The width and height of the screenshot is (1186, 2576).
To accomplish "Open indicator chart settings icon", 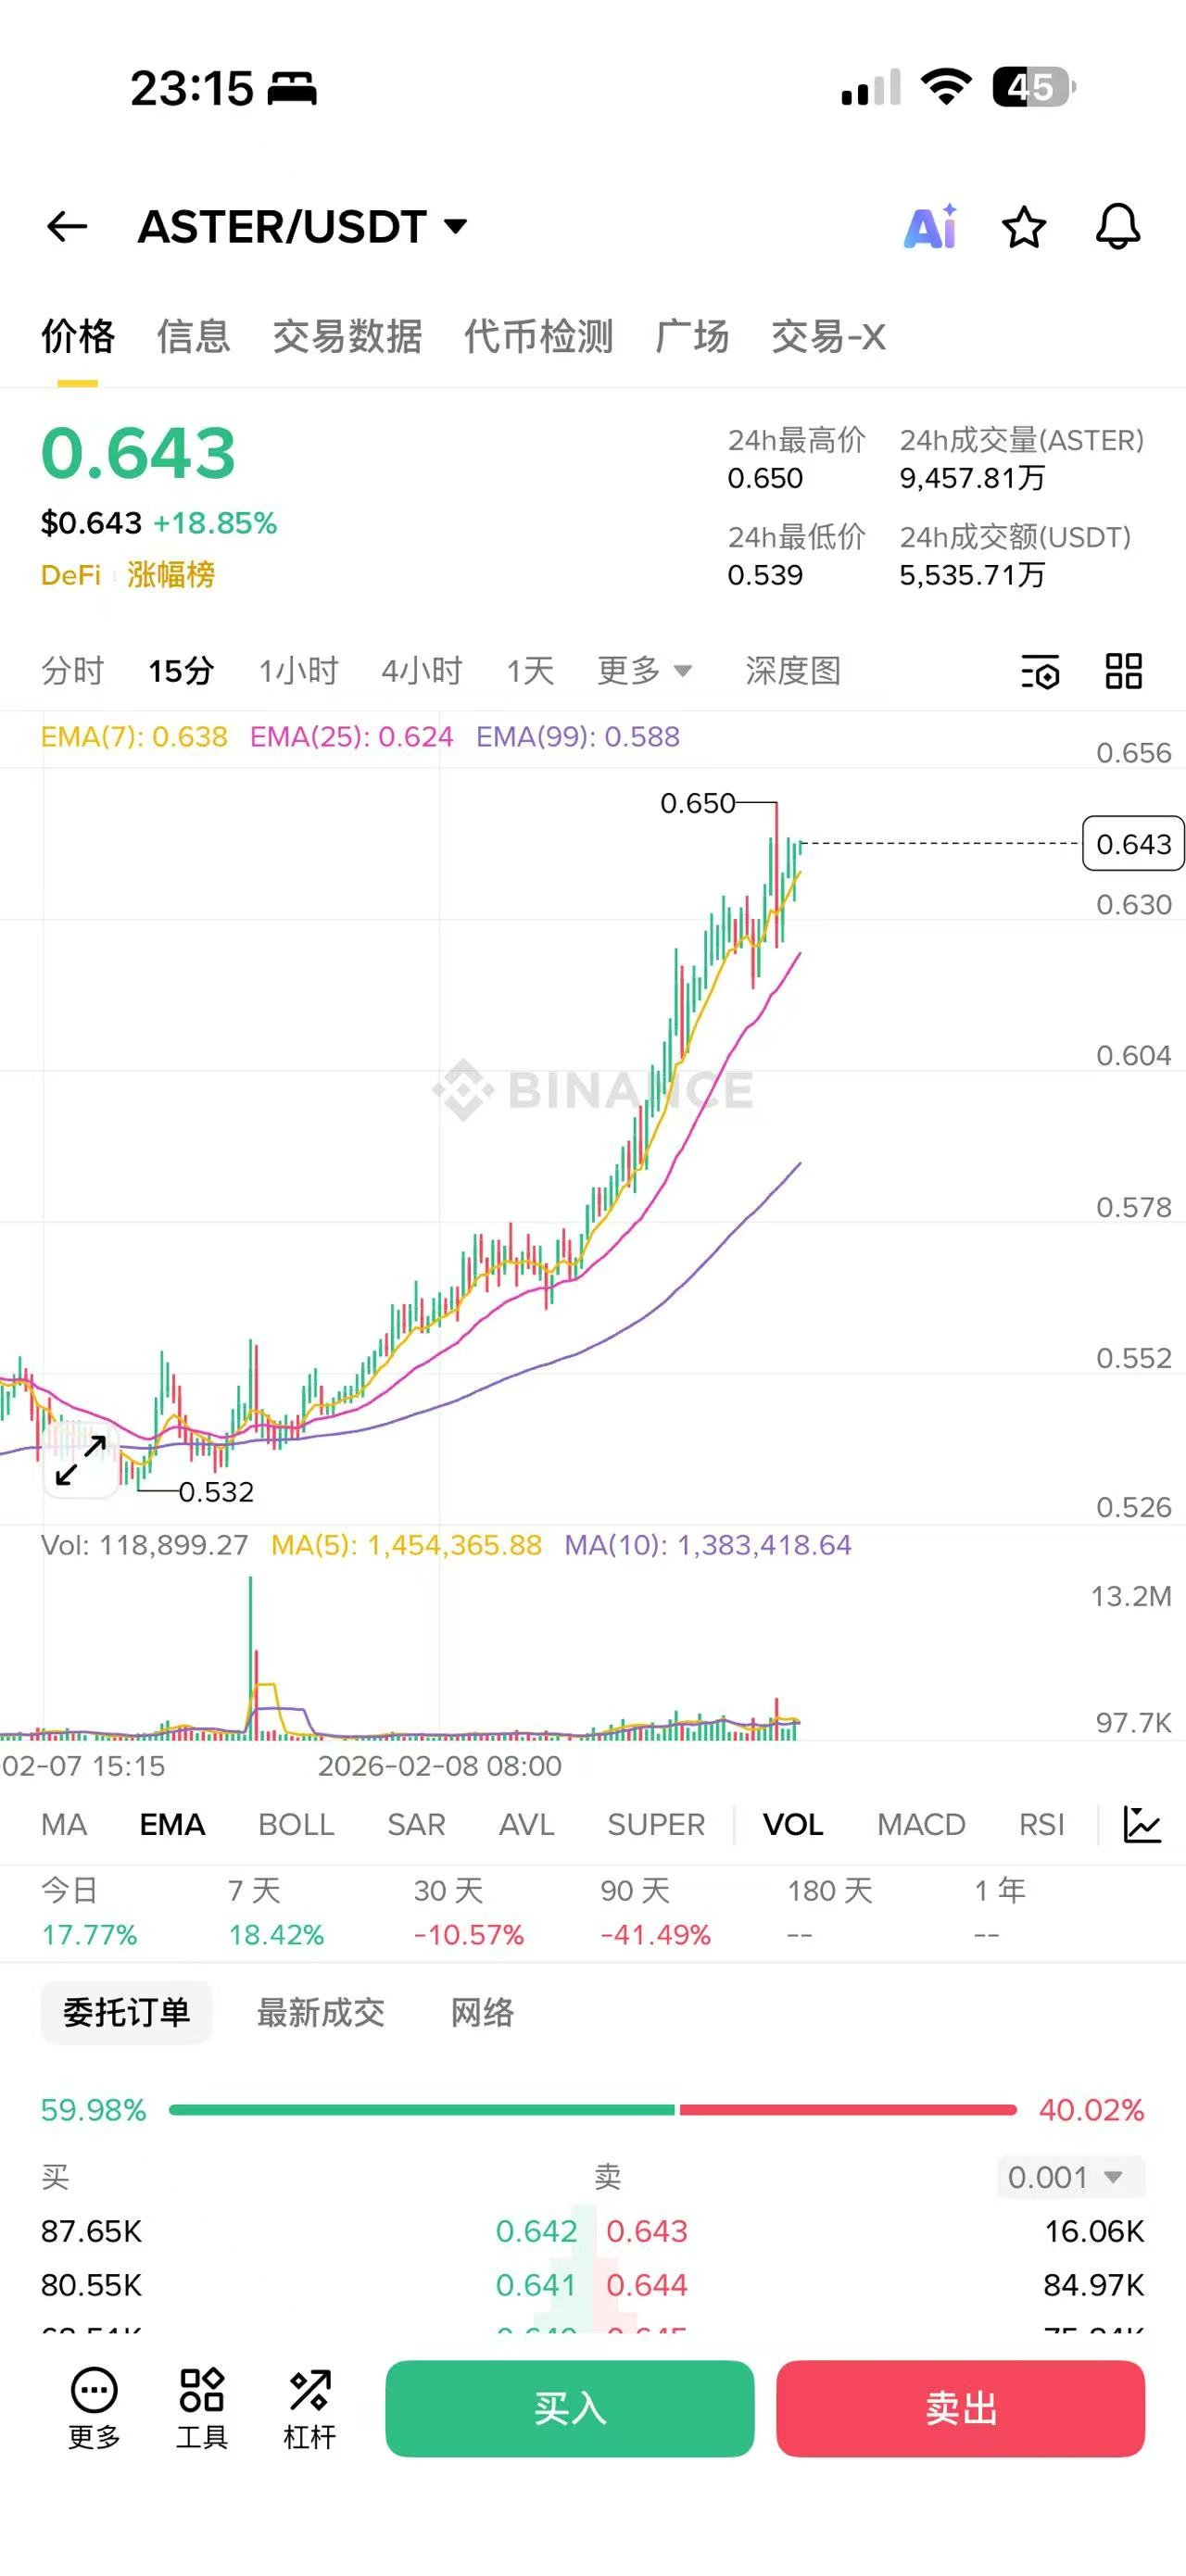I will tap(1141, 1824).
